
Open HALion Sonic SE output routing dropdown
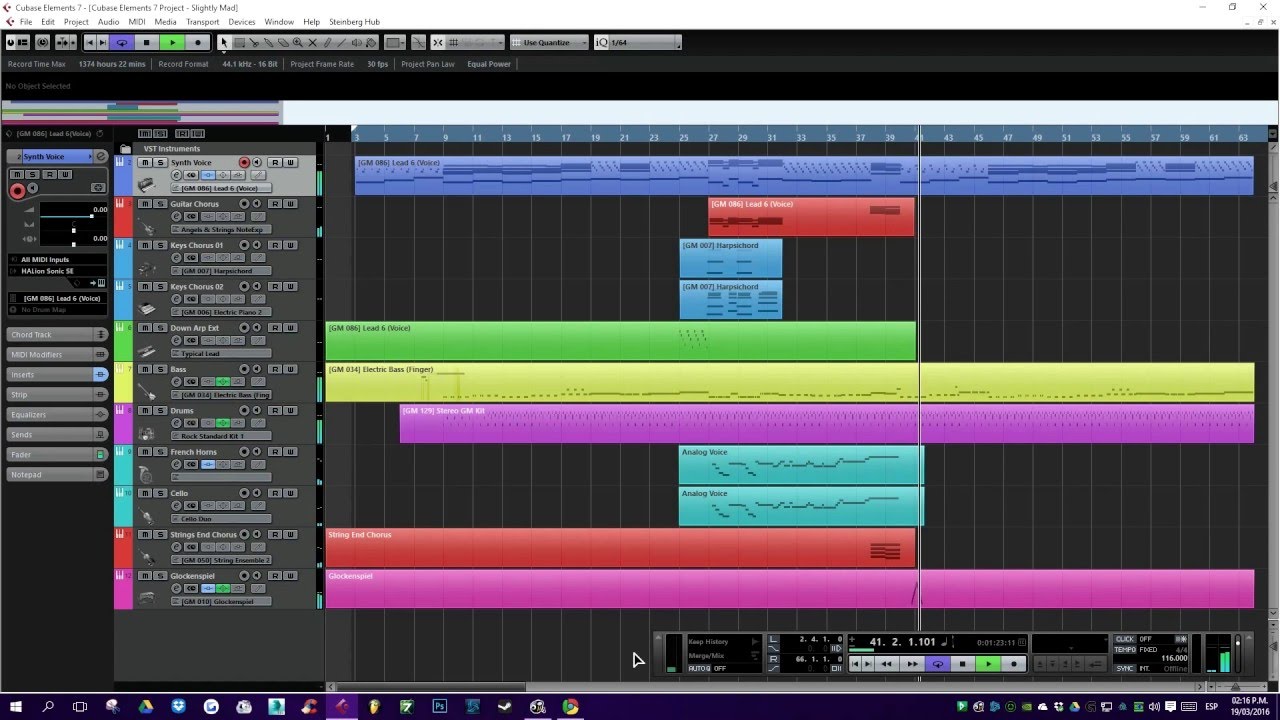pos(58,271)
